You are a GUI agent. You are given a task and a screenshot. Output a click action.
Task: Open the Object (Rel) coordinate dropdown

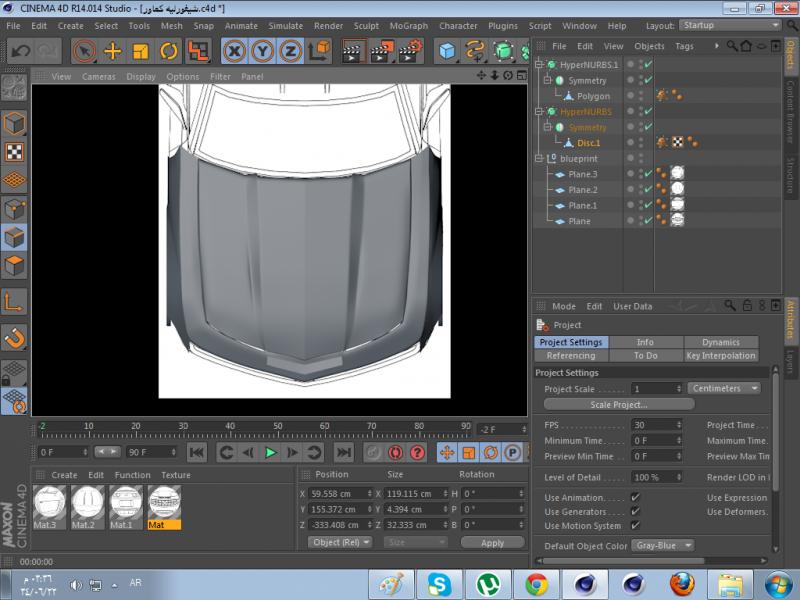pyautogui.click(x=340, y=542)
